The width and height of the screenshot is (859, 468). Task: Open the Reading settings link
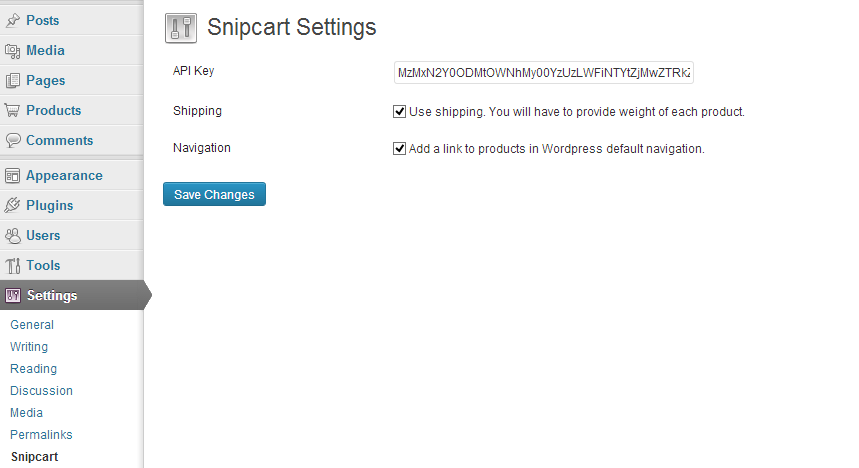click(33, 369)
